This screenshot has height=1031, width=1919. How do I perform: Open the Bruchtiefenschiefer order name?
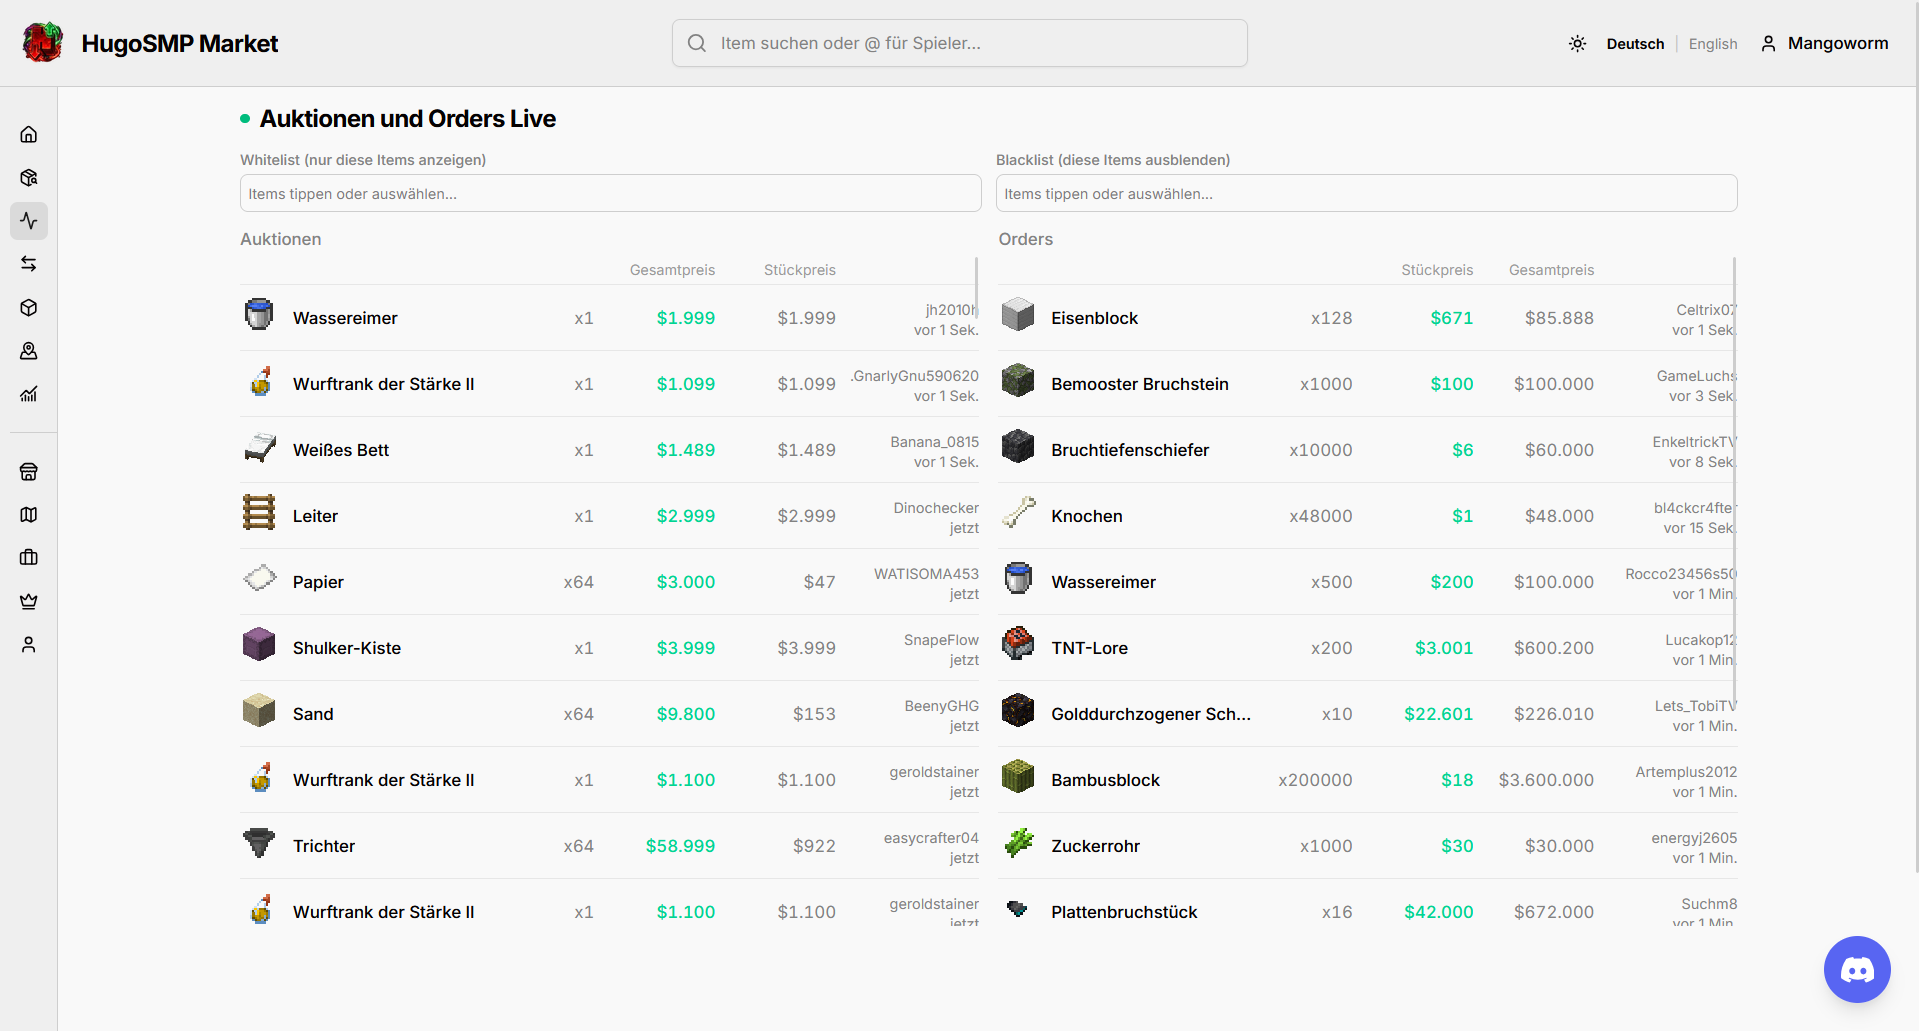[x=1130, y=450]
